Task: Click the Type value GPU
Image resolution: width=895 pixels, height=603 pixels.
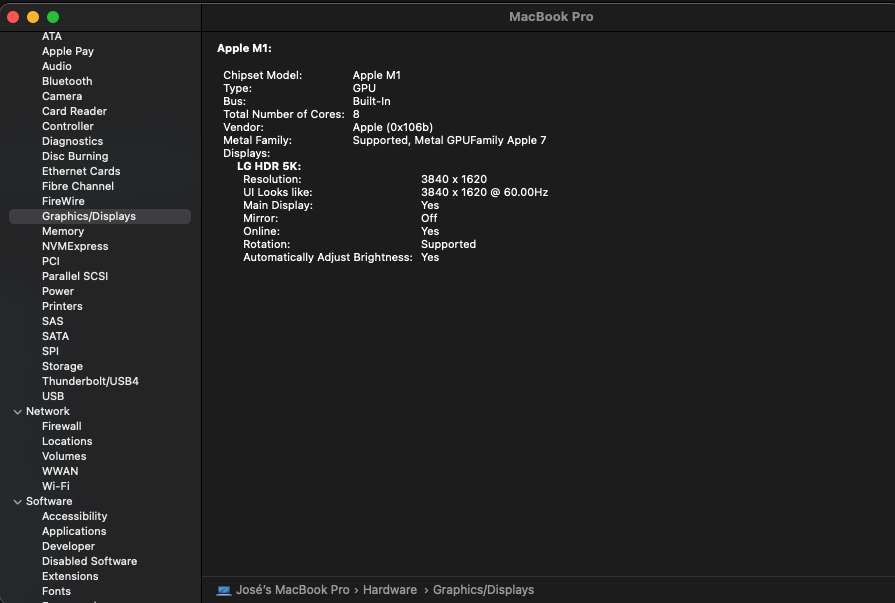Action: (364, 88)
